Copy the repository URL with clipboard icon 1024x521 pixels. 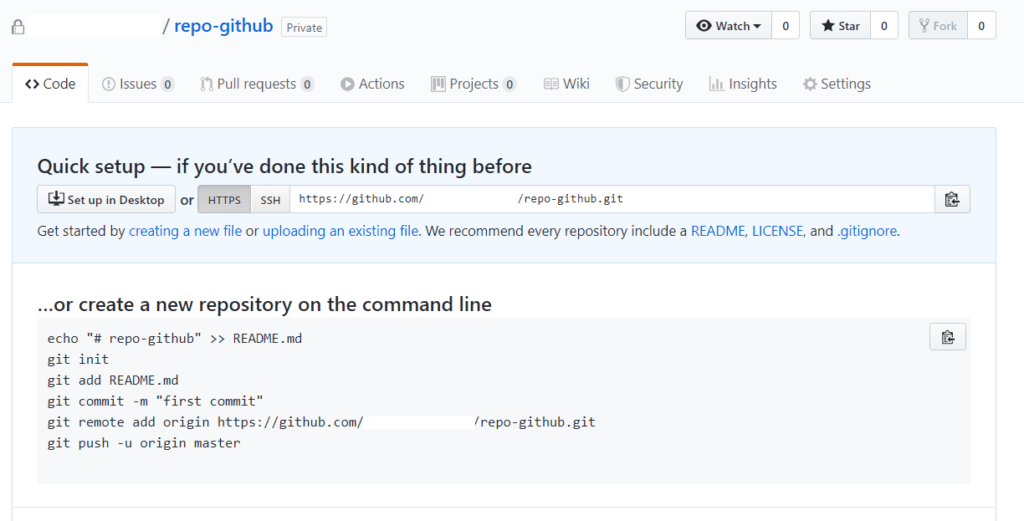(952, 200)
